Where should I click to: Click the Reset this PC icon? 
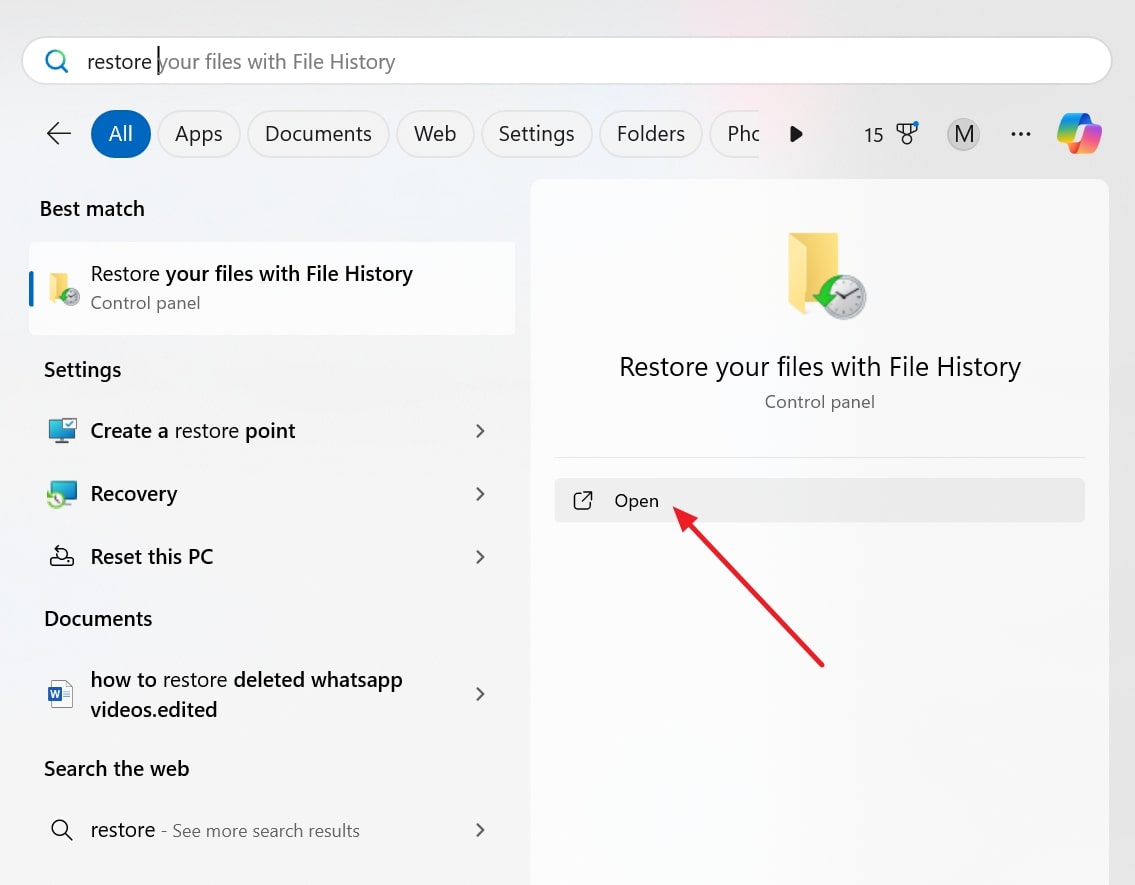click(61, 556)
